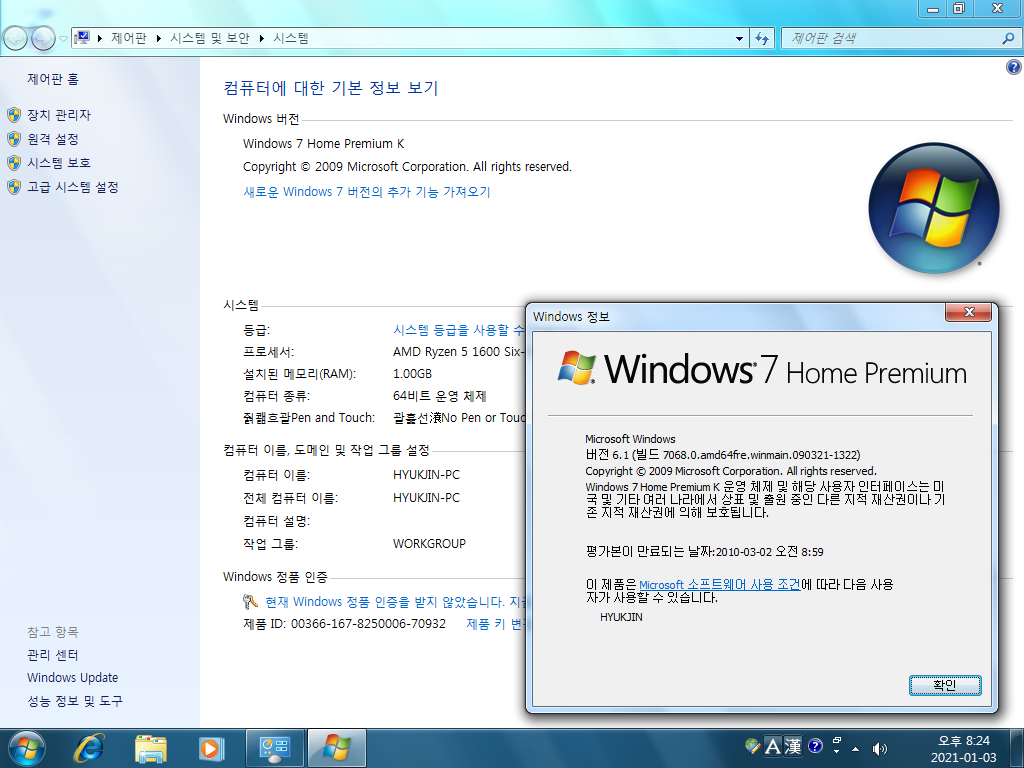Click the volume speaker tray icon
The height and width of the screenshot is (768, 1024).
click(x=880, y=748)
